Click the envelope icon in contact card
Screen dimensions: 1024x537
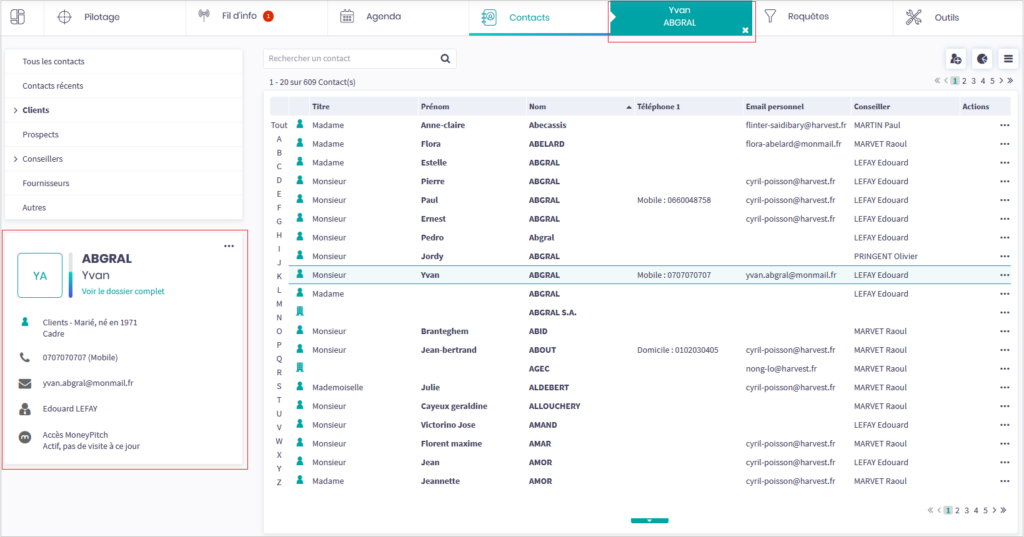pos(25,383)
